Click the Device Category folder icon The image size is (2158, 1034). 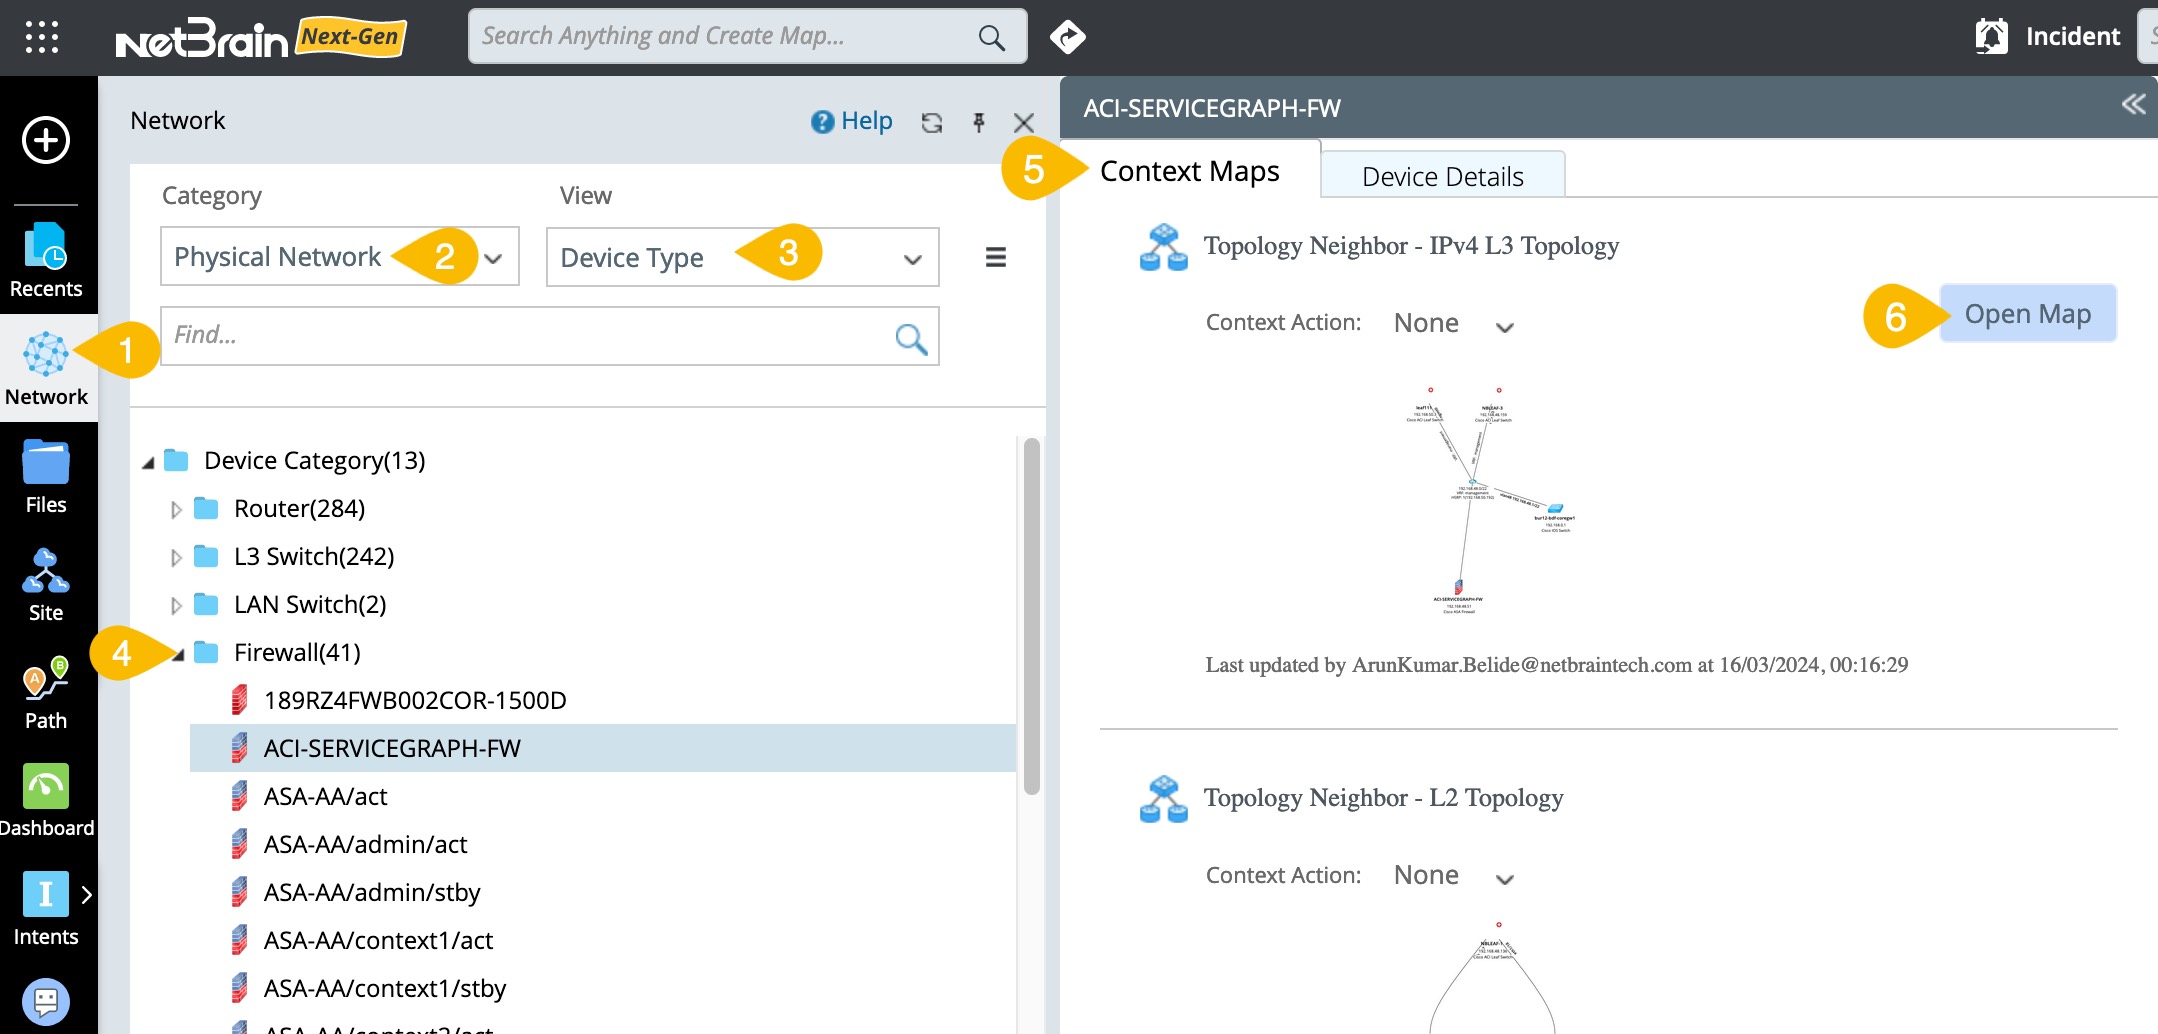176,460
